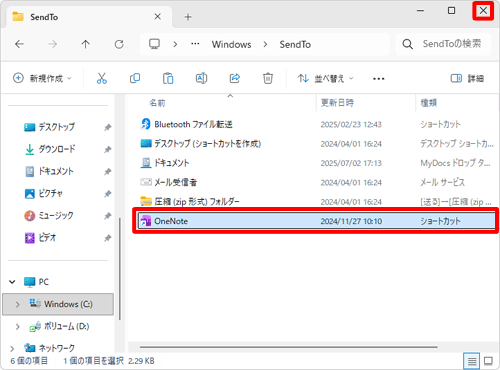The height and width of the screenshot is (370, 500).
Task: Select the ドキュメント file row
Action: [x=317, y=163]
